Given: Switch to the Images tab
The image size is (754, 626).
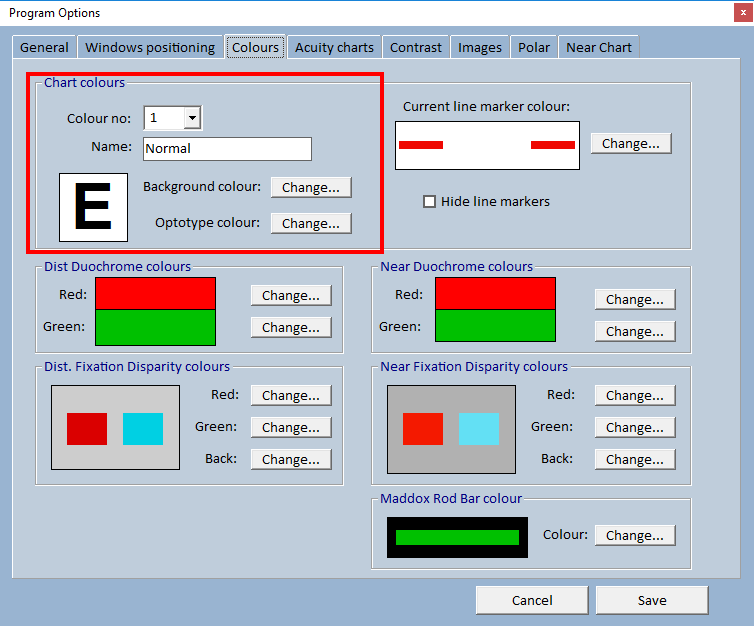Looking at the screenshot, I should point(479,48).
